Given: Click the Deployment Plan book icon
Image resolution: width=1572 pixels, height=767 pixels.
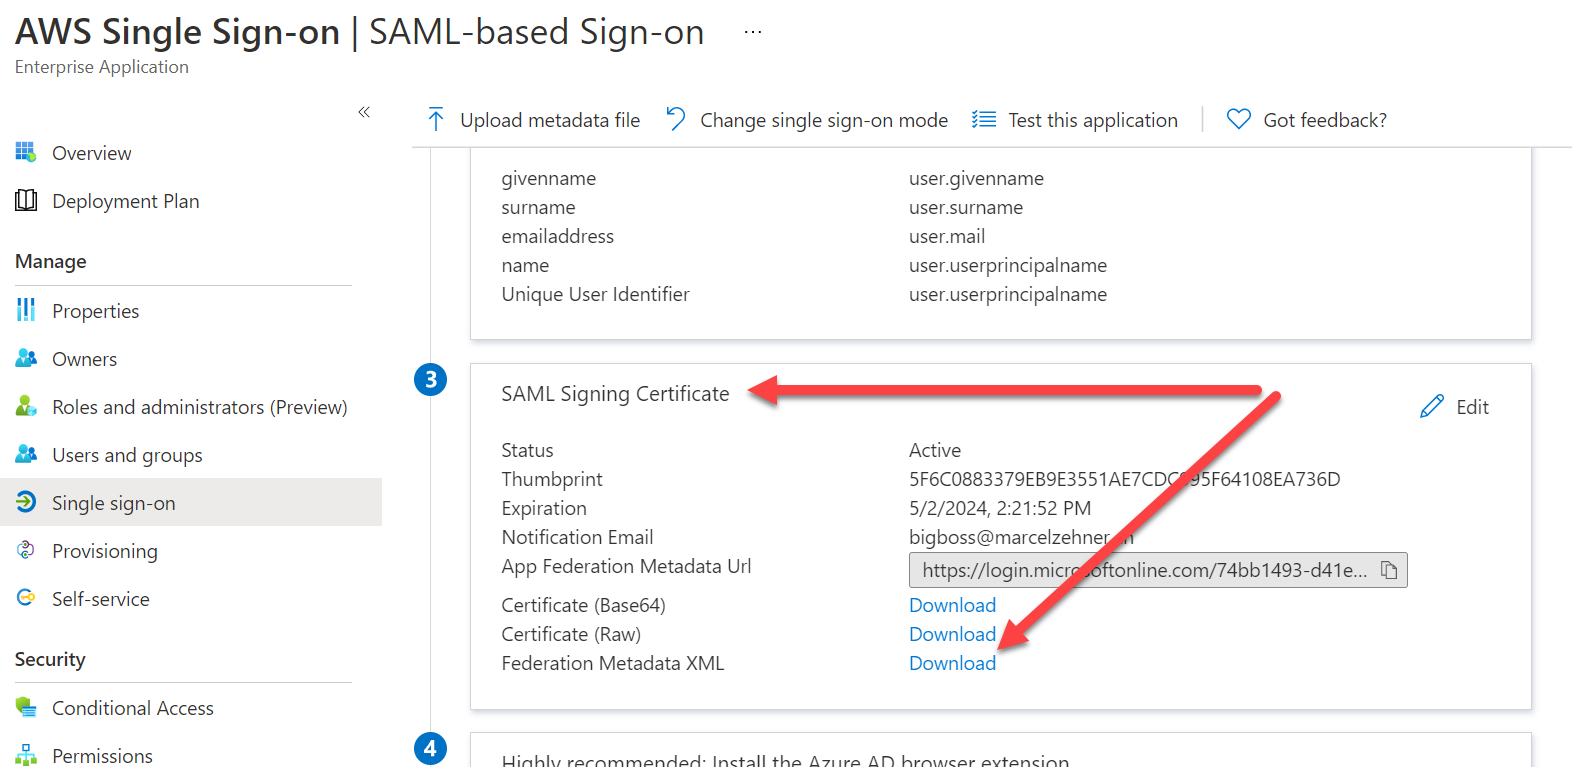Looking at the screenshot, I should click(x=26, y=201).
